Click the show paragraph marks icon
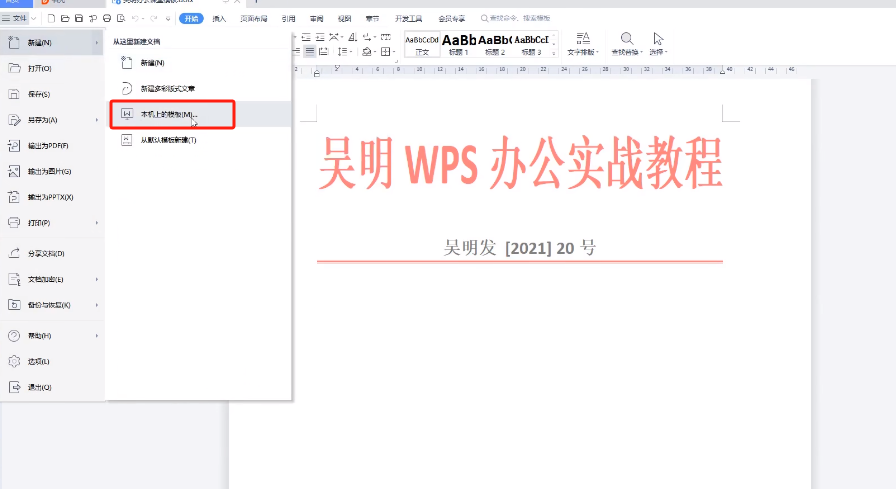The width and height of the screenshot is (896, 489). pos(369,37)
